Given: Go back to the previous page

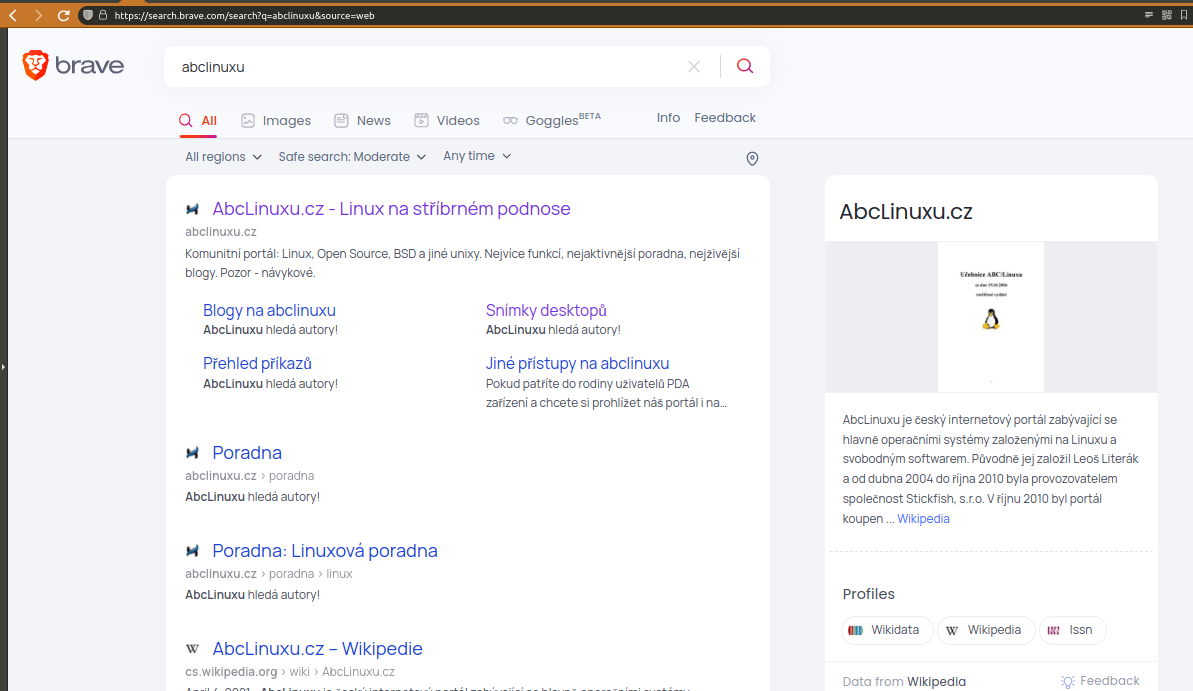Looking at the screenshot, I should pos(13,15).
